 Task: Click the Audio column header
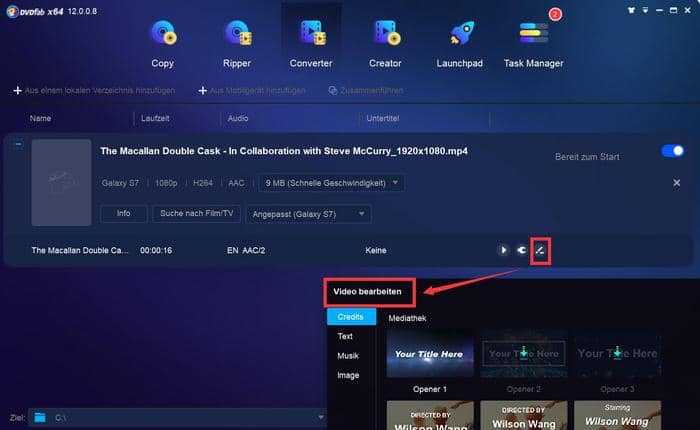[x=238, y=118]
